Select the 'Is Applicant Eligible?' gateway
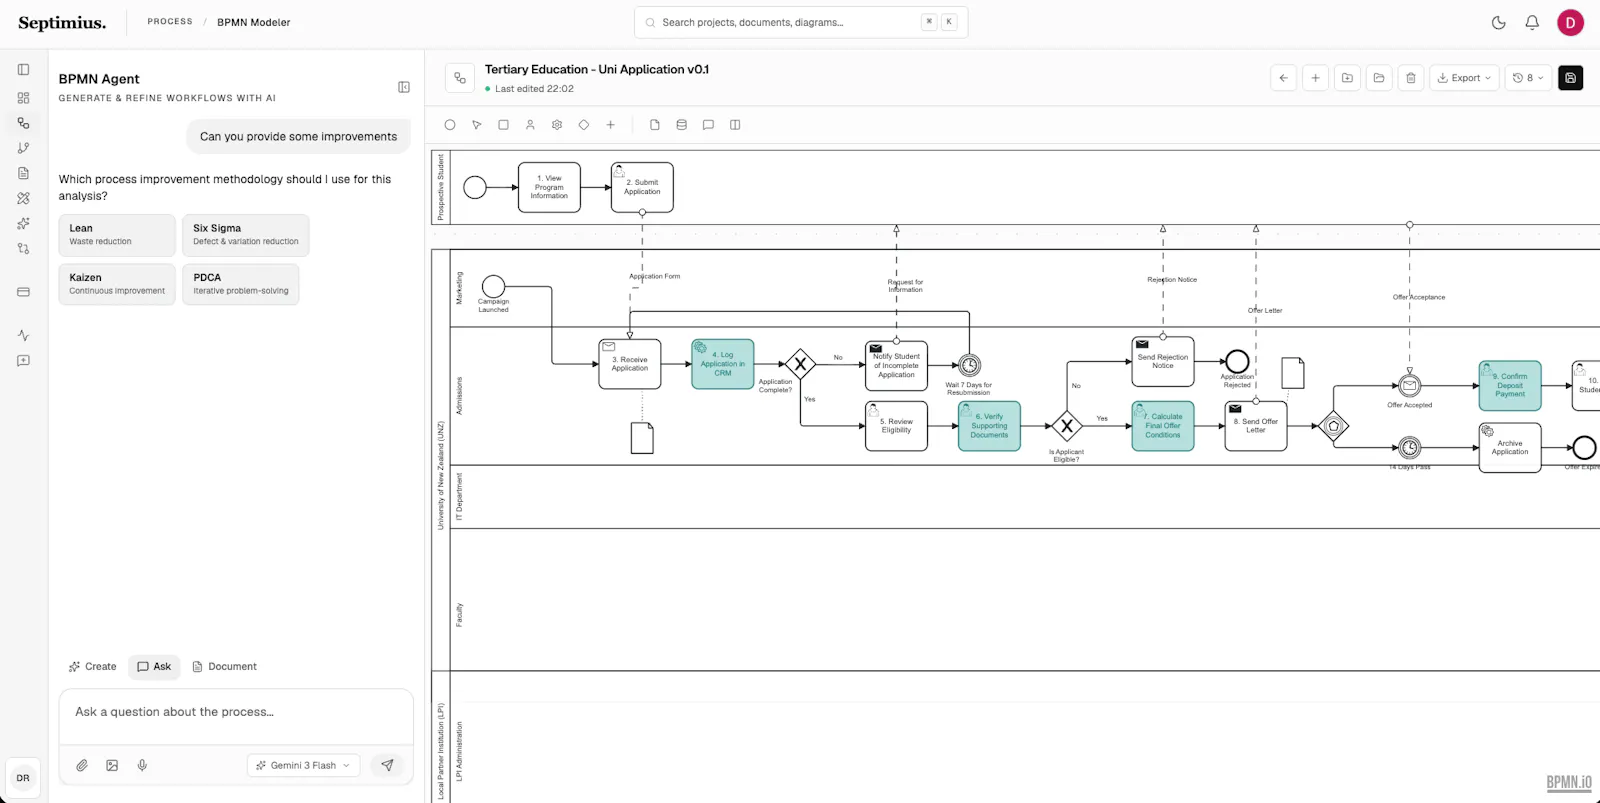 tap(1067, 426)
